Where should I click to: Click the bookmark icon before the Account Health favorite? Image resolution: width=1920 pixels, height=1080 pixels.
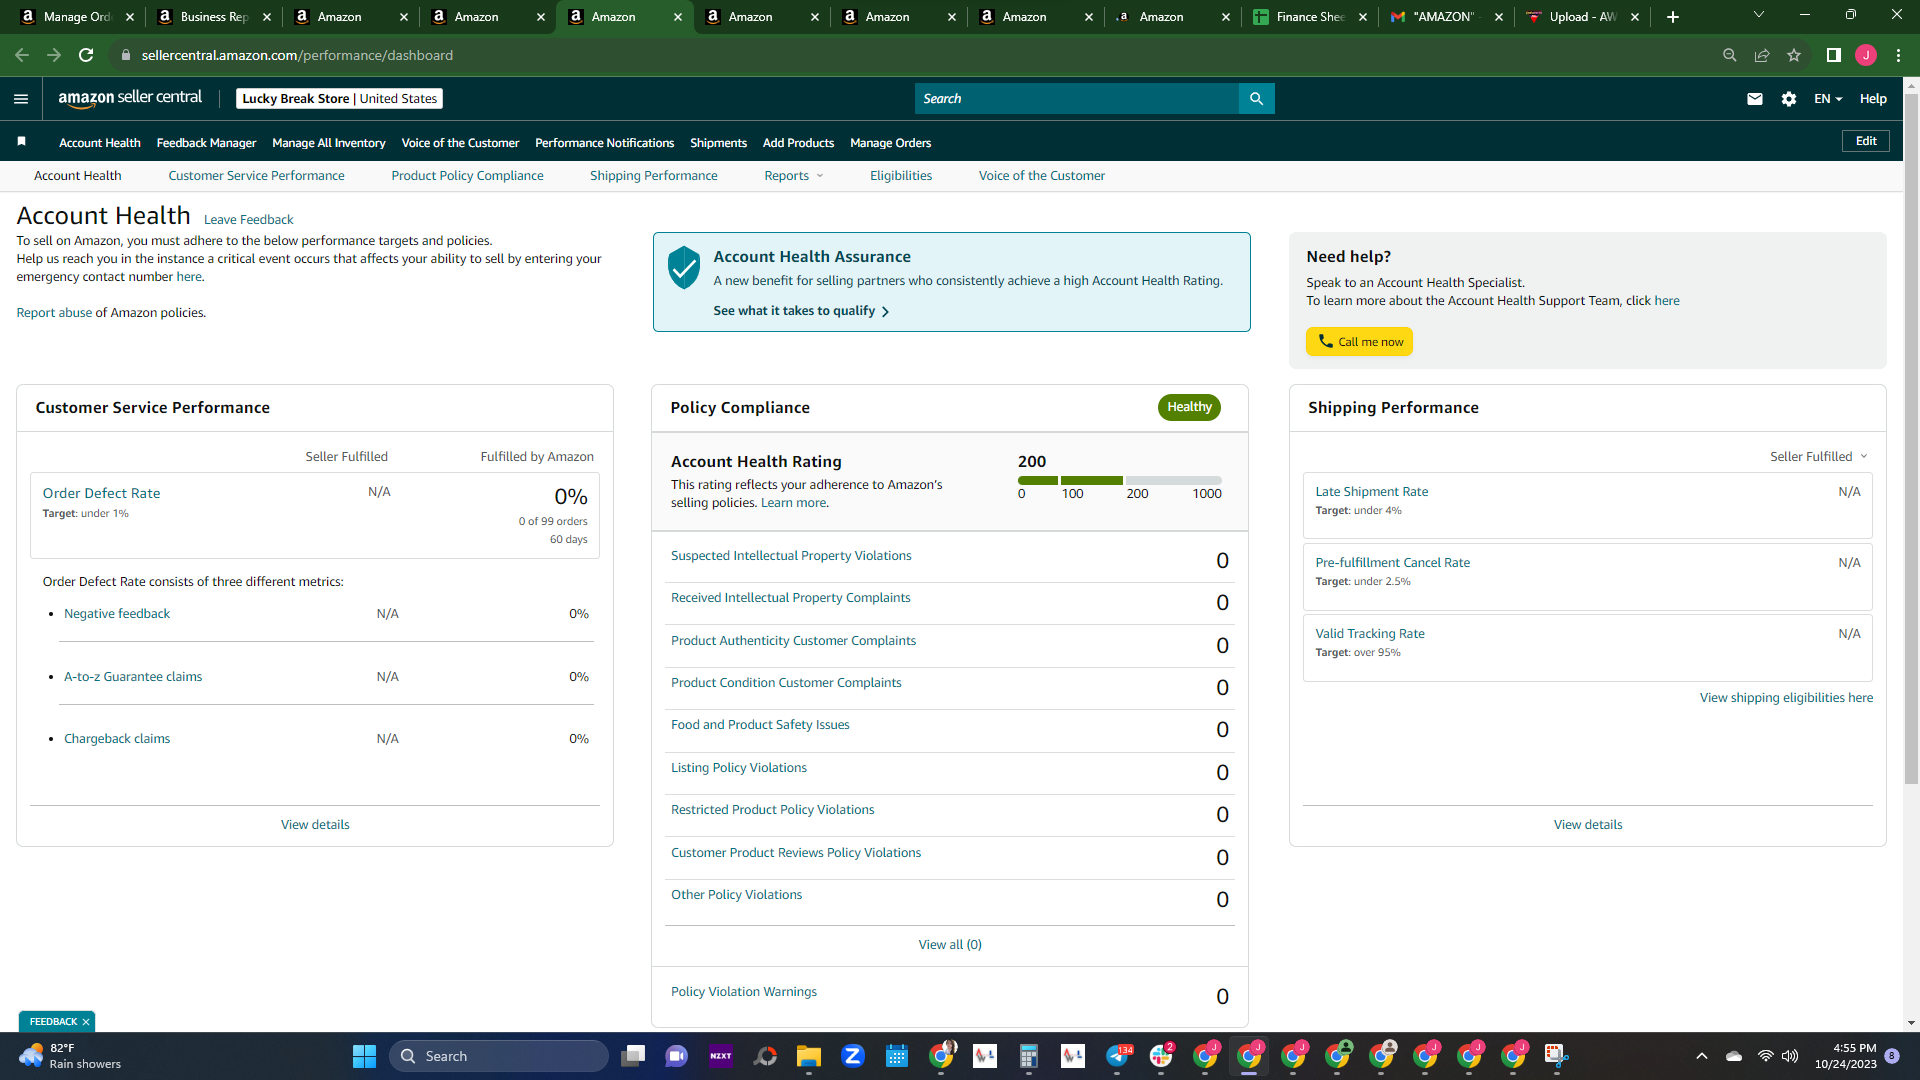(x=21, y=142)
